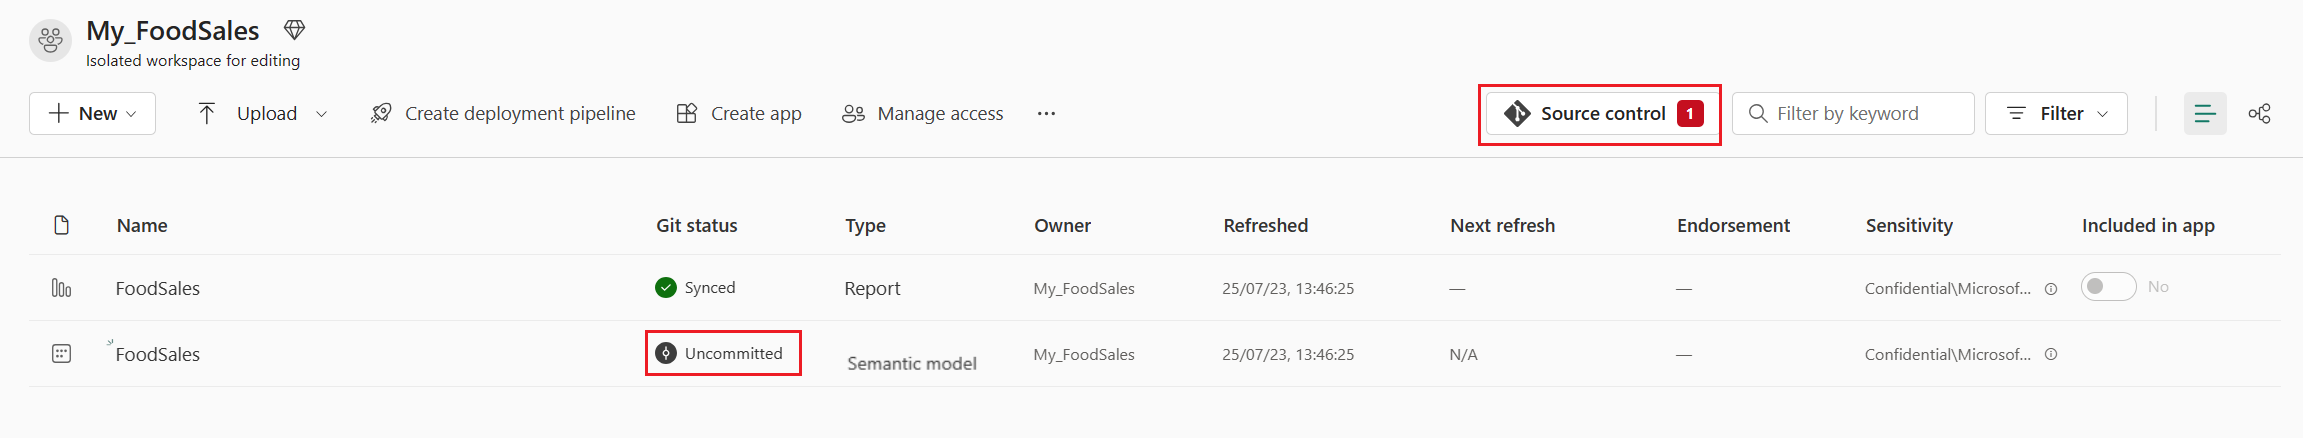Open Manage access

coord(922,114)
